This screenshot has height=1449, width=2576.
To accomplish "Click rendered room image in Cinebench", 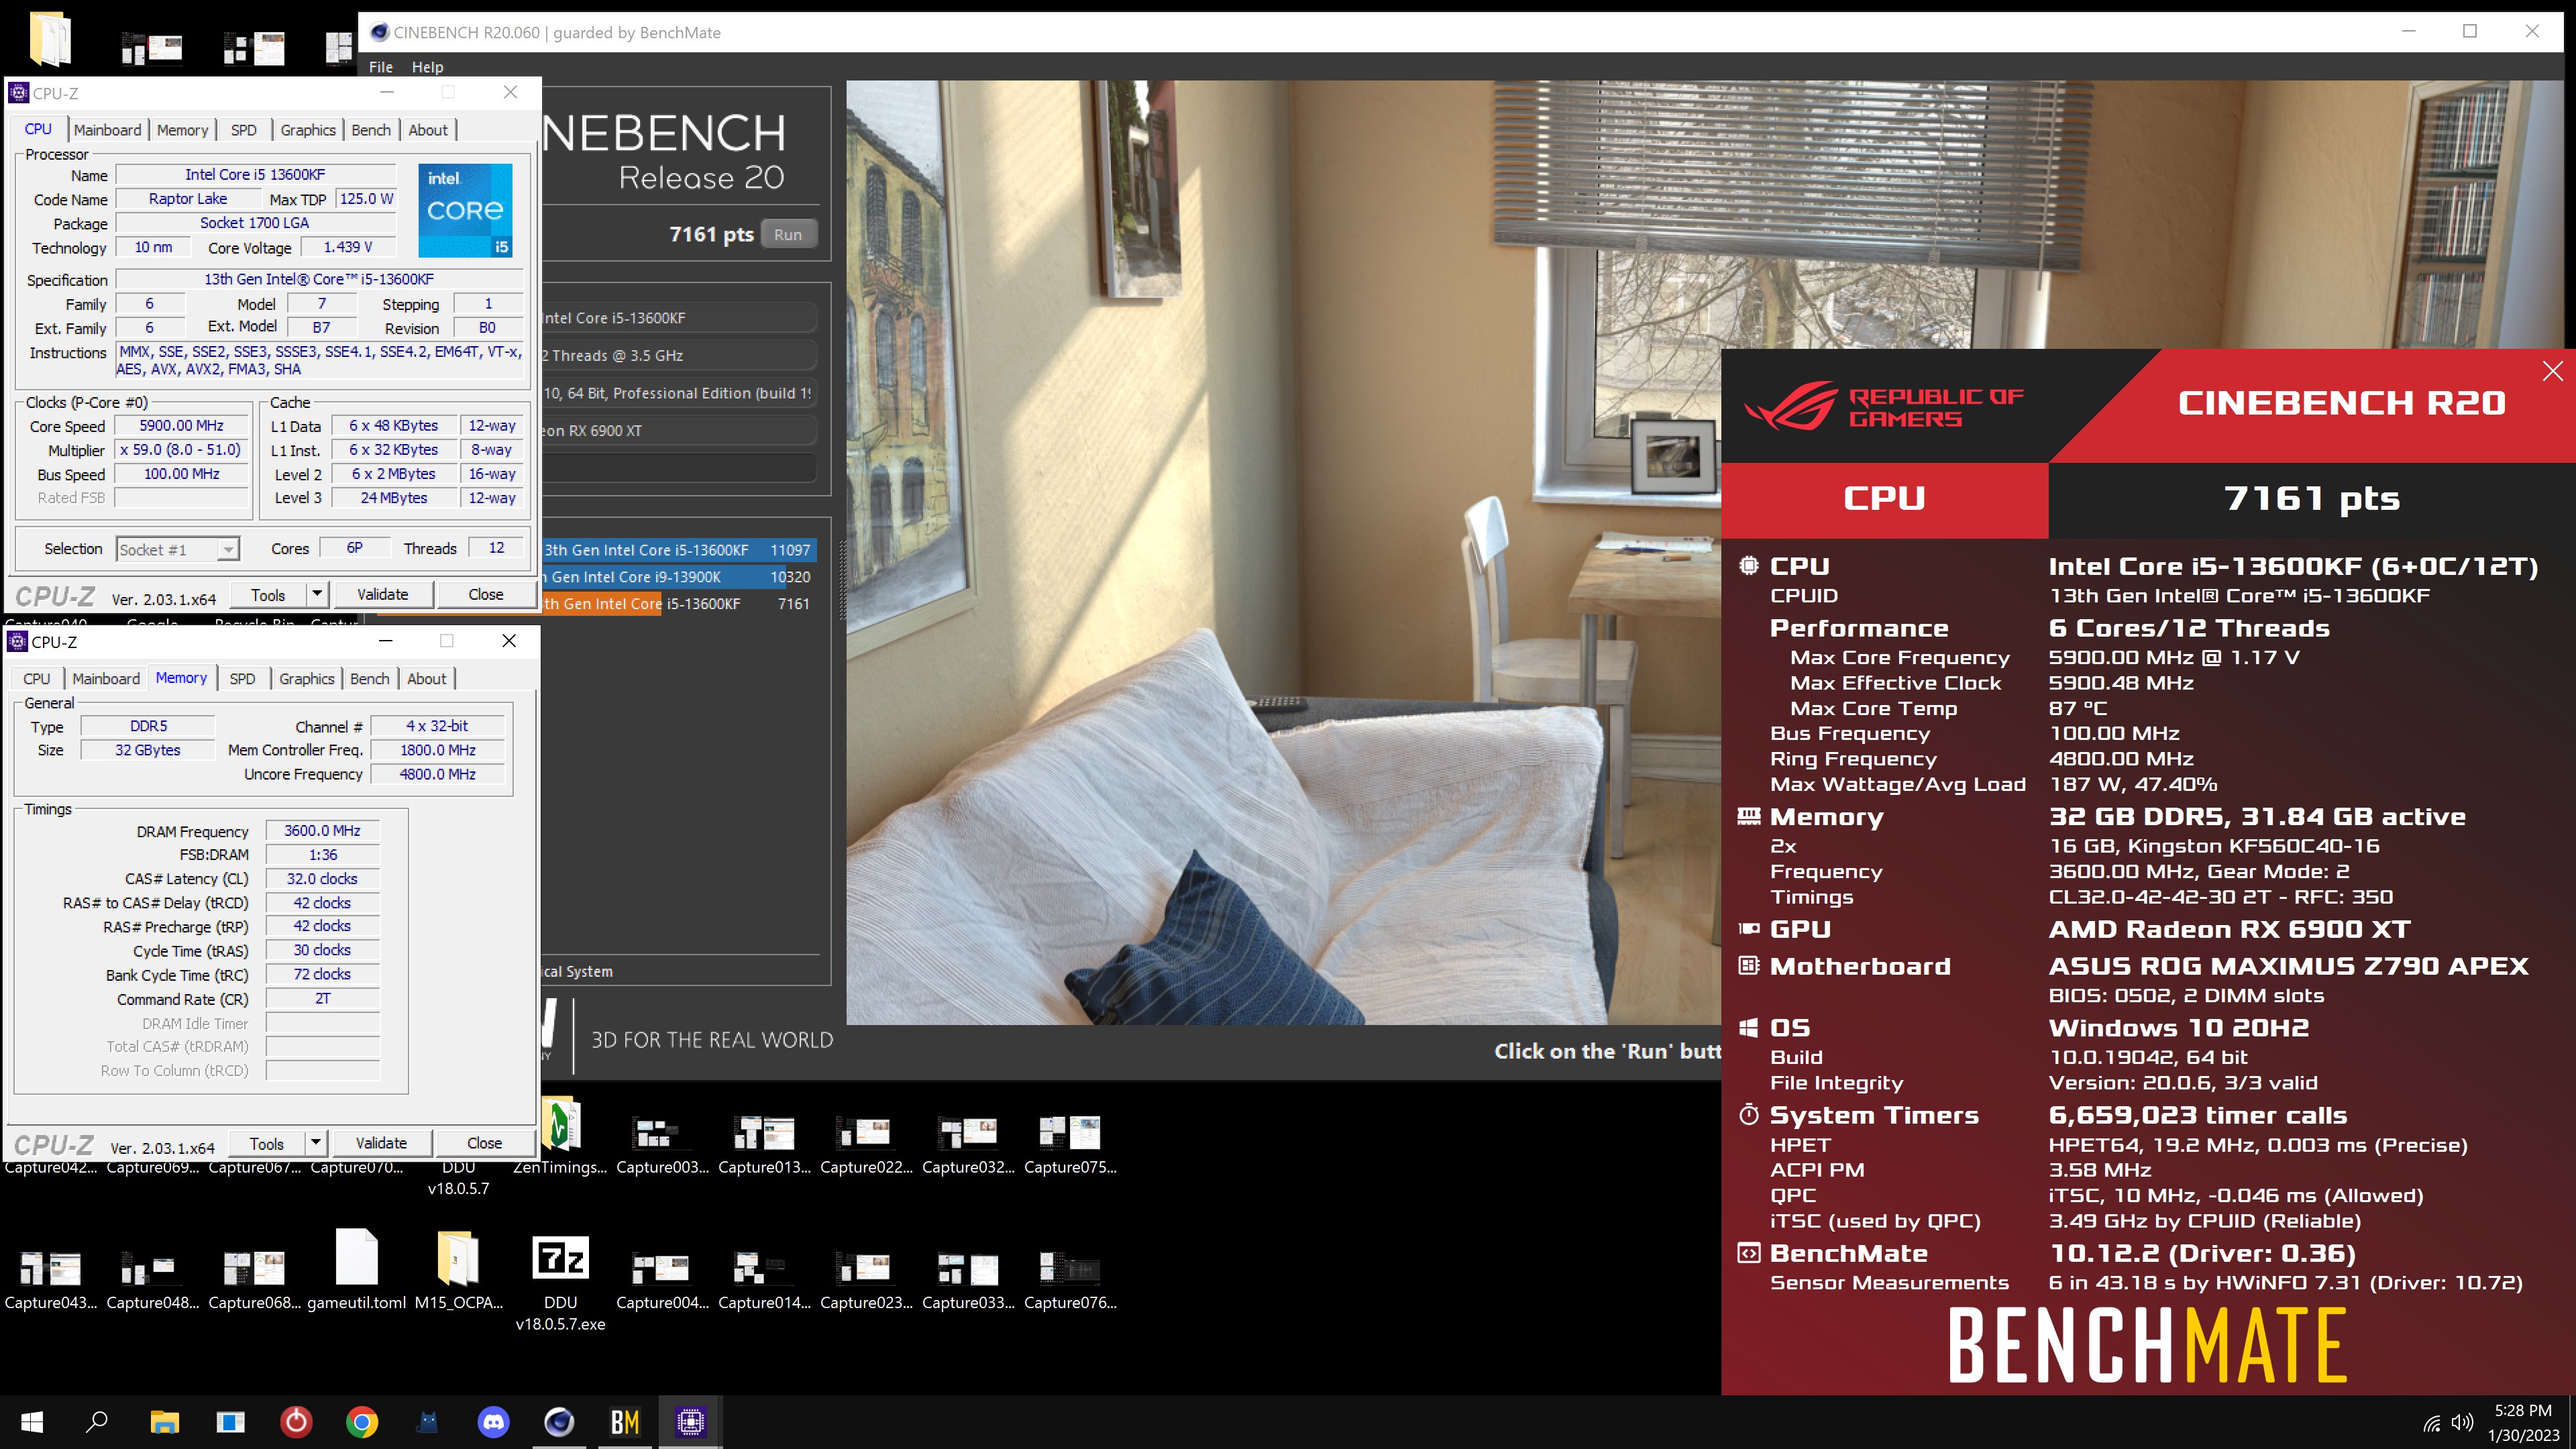I will tap(1284, 553).
